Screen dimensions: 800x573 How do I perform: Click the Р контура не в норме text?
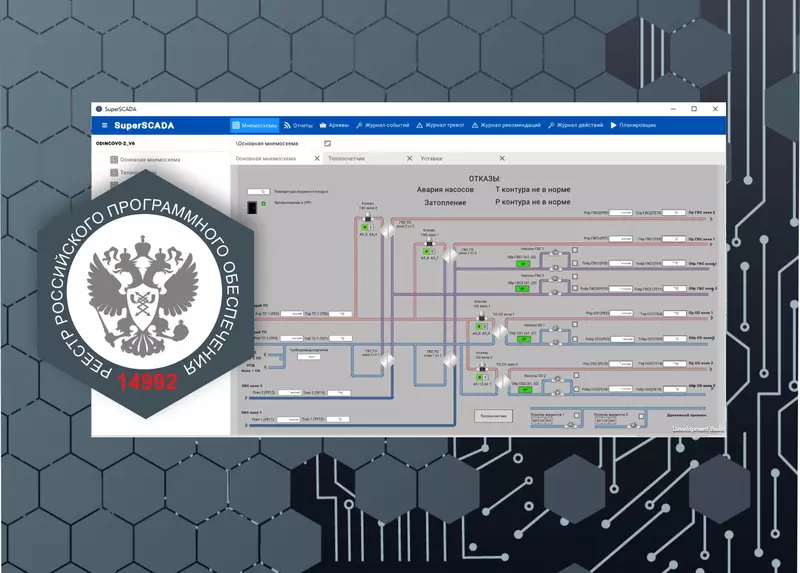tap(533, 202)
